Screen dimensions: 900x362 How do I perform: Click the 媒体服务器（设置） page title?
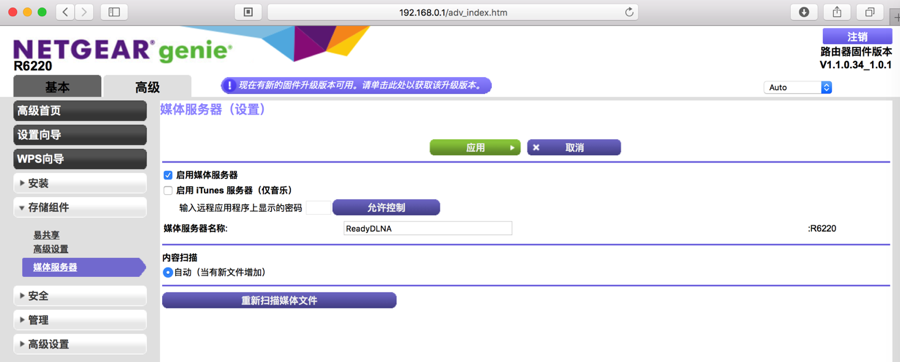click(212, 110)
